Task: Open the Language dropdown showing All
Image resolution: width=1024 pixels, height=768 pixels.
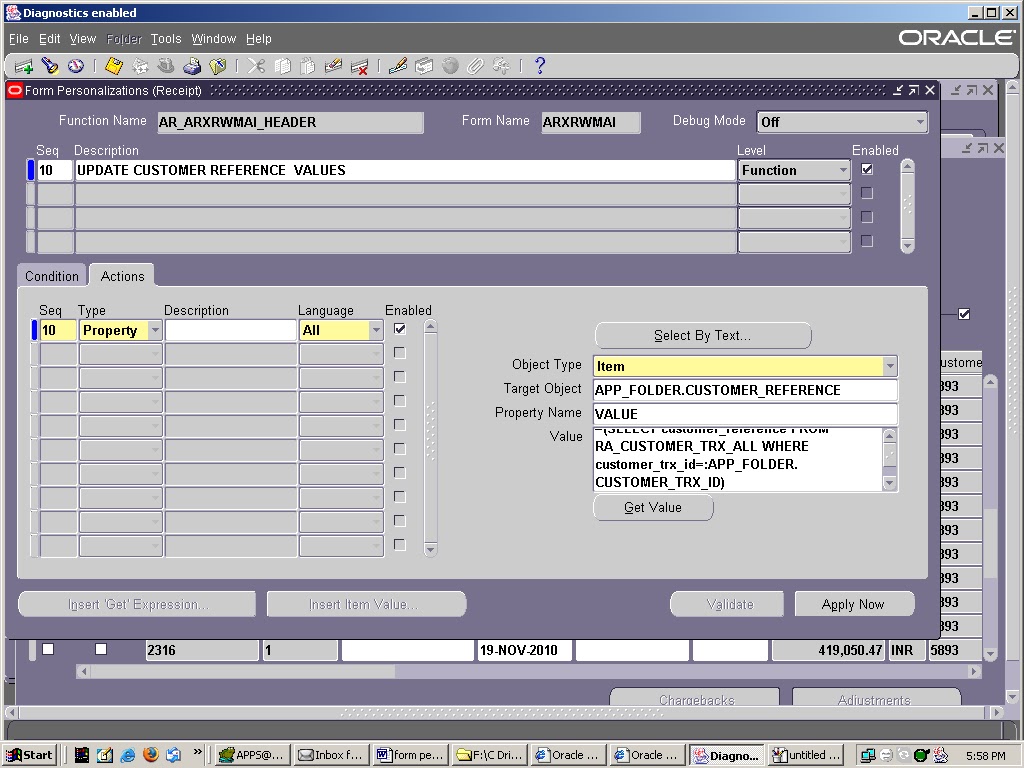Action: (x=376, y=330)
